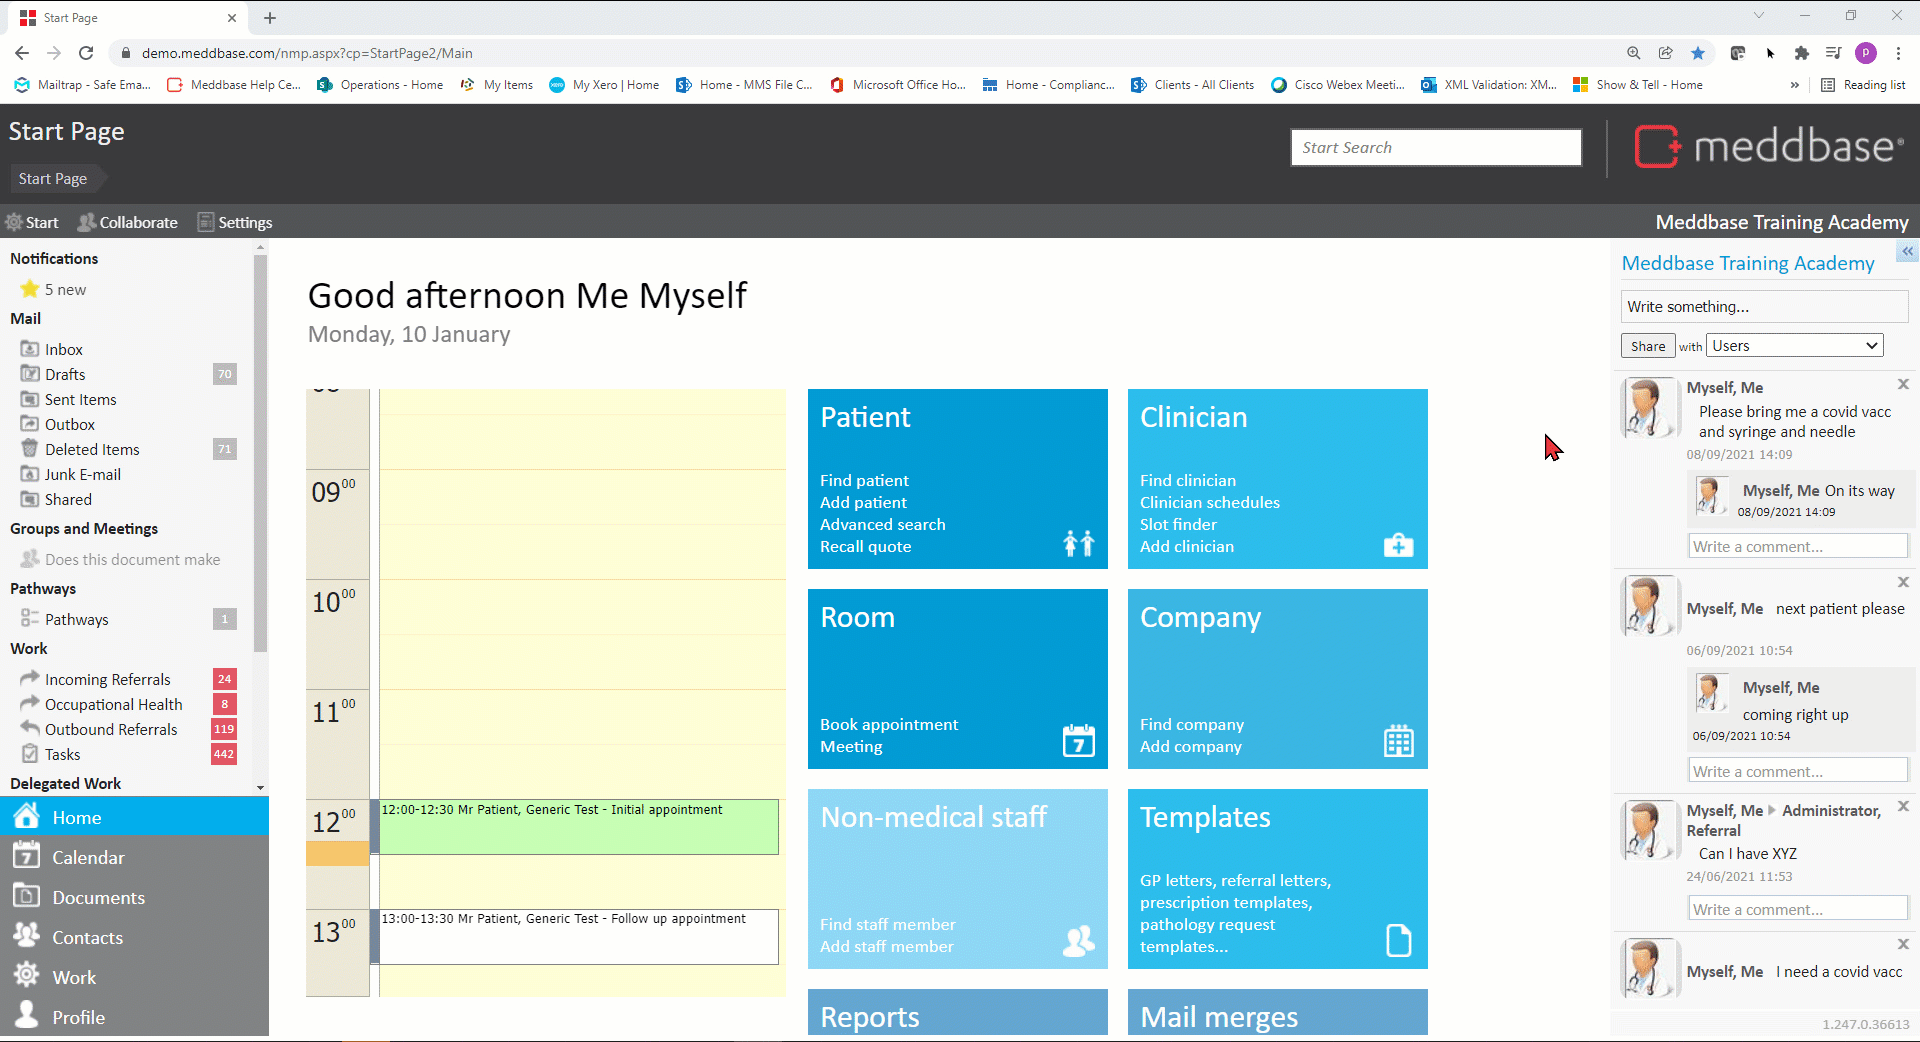Open the Collaborate menu
1920x1042 pixels.
[x=128, y=222]
